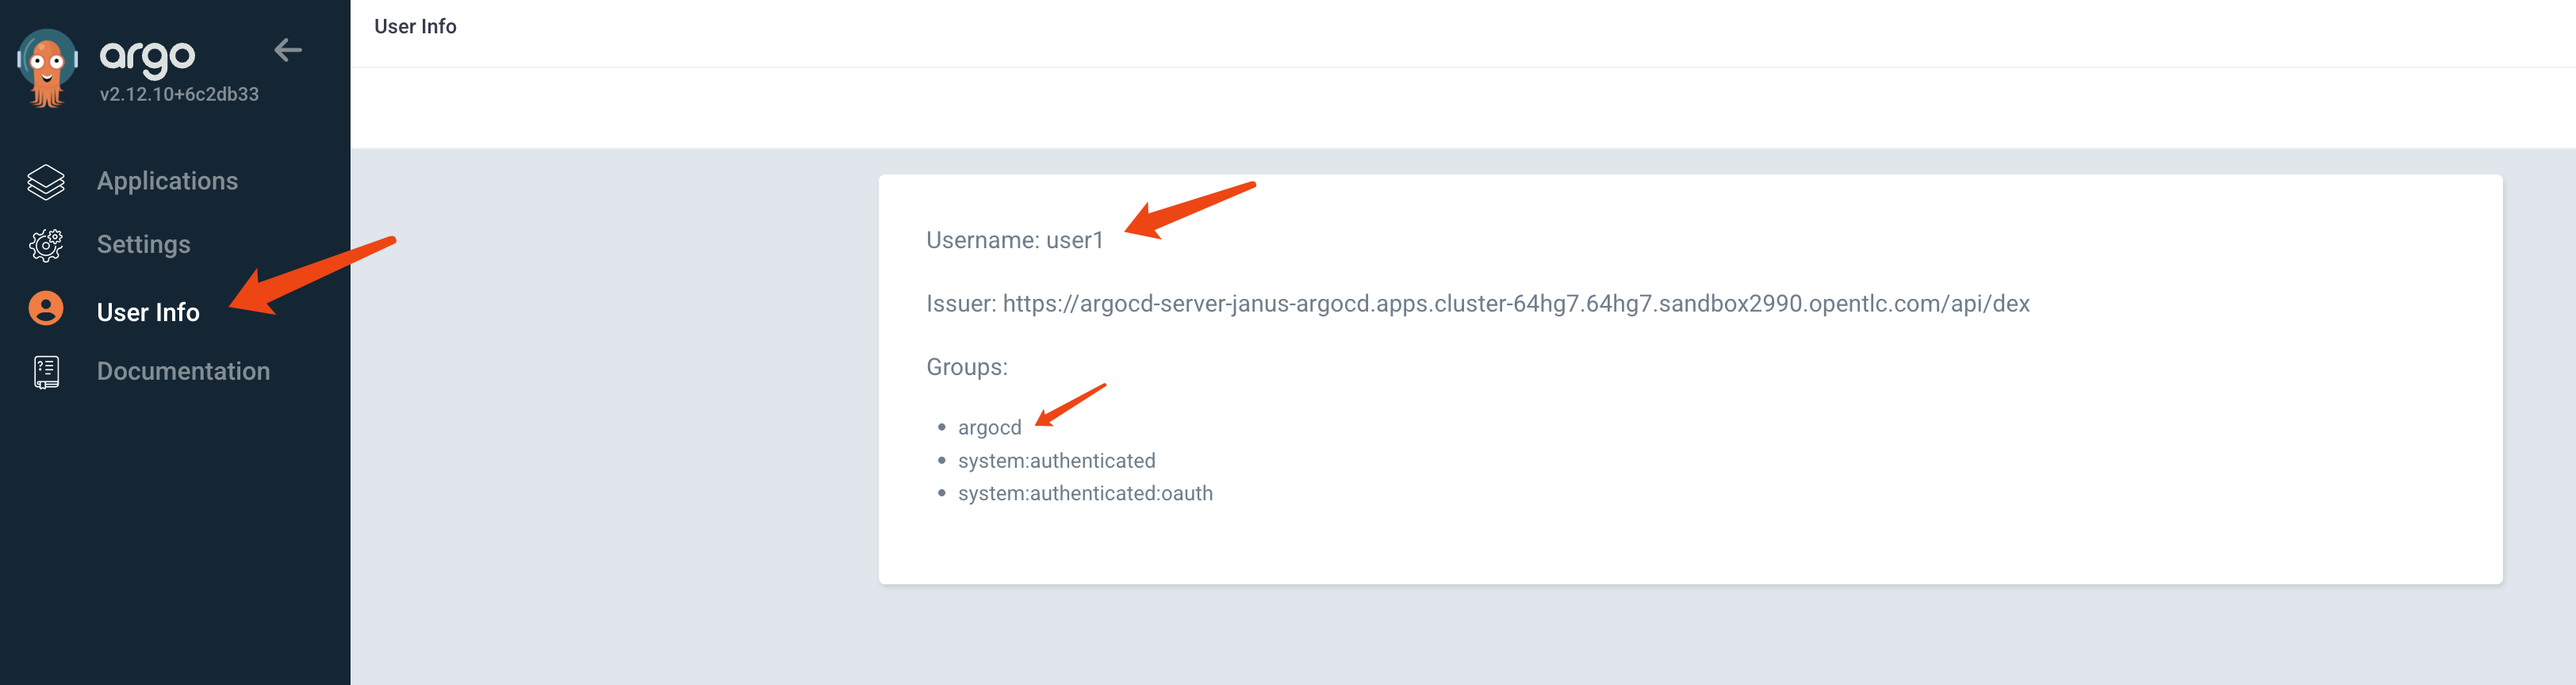This screenshot has height=685, width=2576.
Task: Select the system:authenticated group entry
Action: click(1056, 461)
